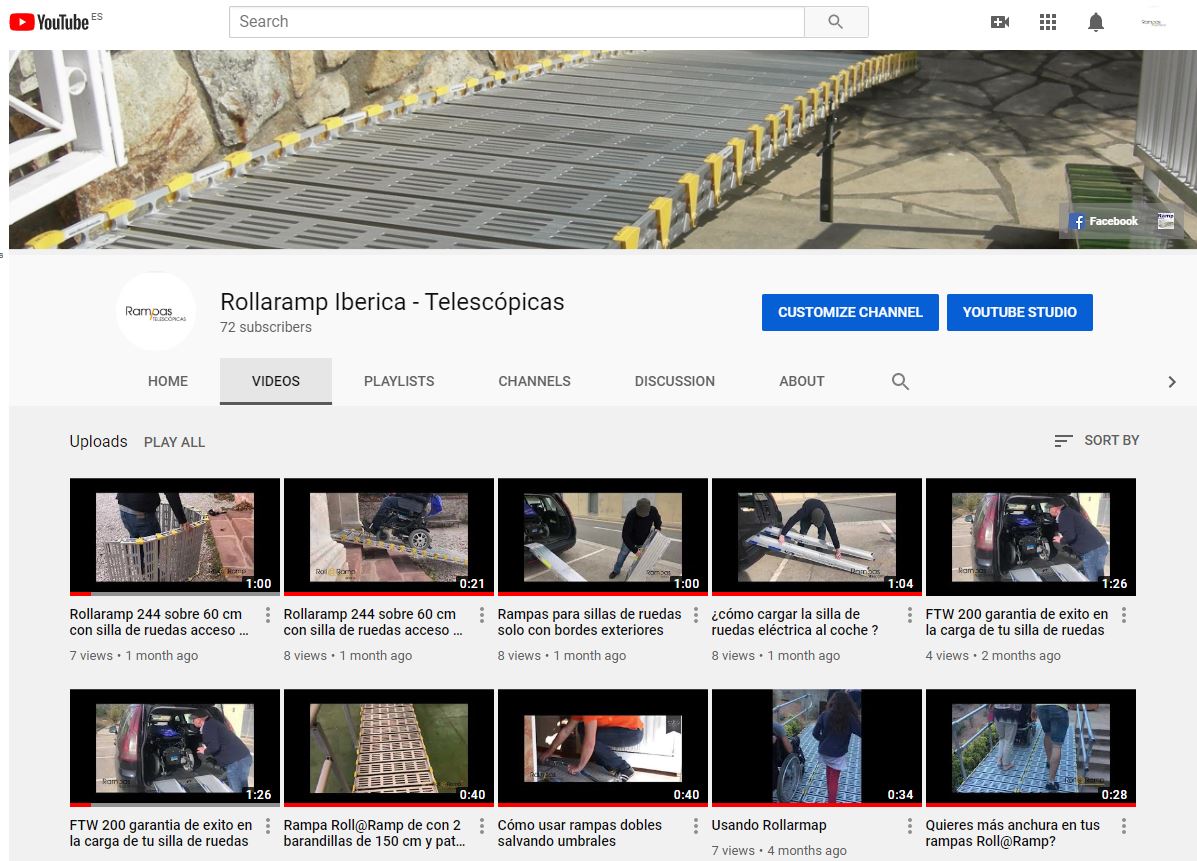Open the YouTube home logo

[49, 22]
